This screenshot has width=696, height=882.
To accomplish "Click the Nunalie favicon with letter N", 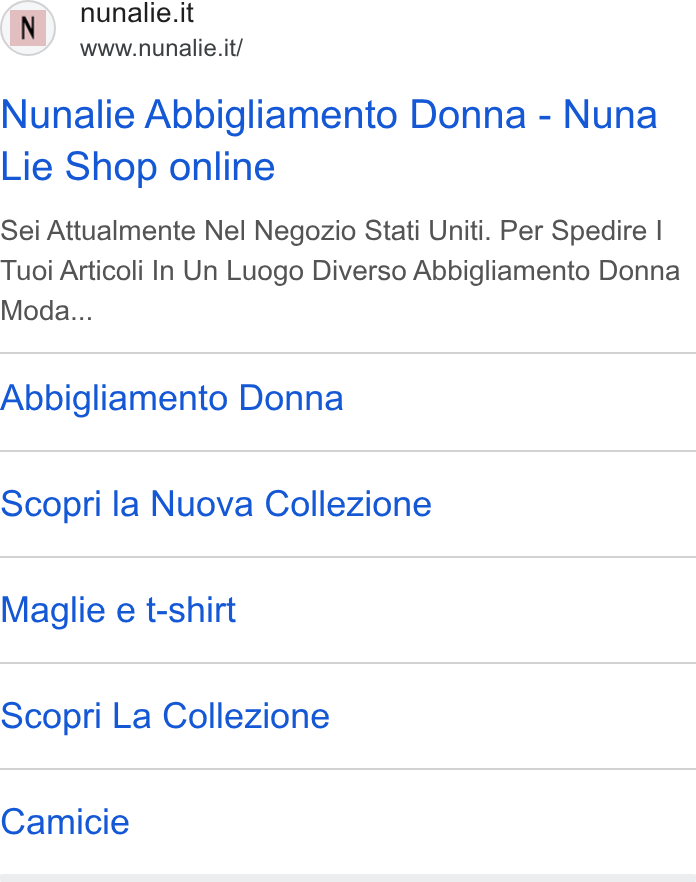I will point(28,28).
